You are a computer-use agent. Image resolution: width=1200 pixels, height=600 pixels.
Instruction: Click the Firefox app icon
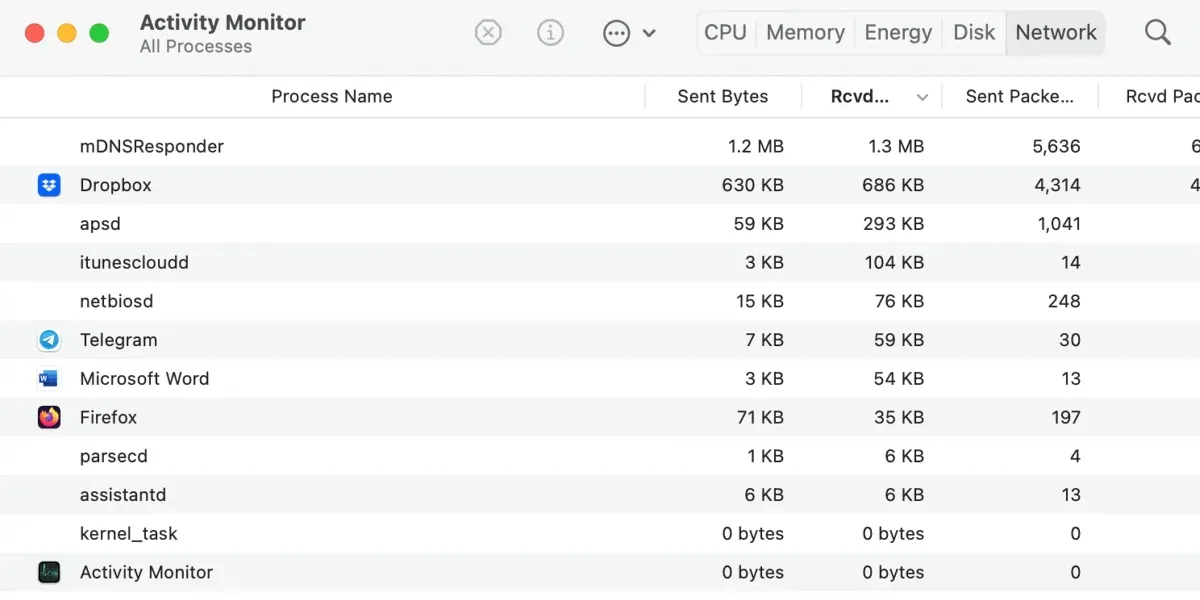coord(48,417)
